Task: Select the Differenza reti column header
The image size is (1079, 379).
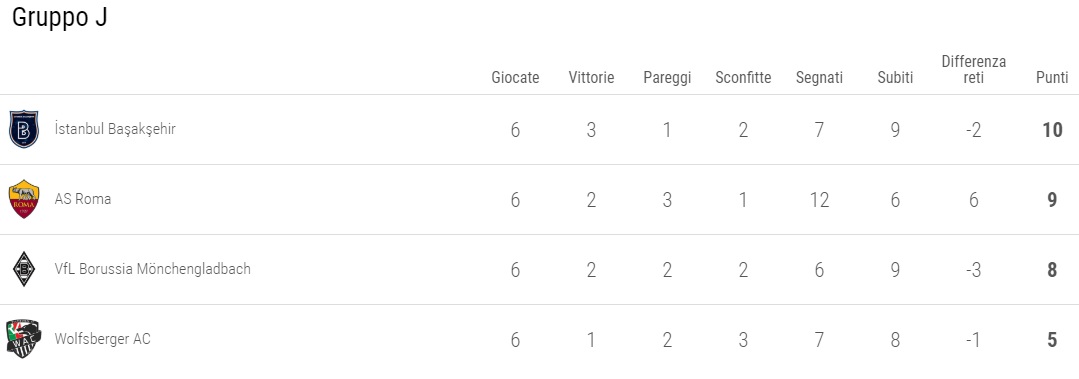Action: pos(974,69)
